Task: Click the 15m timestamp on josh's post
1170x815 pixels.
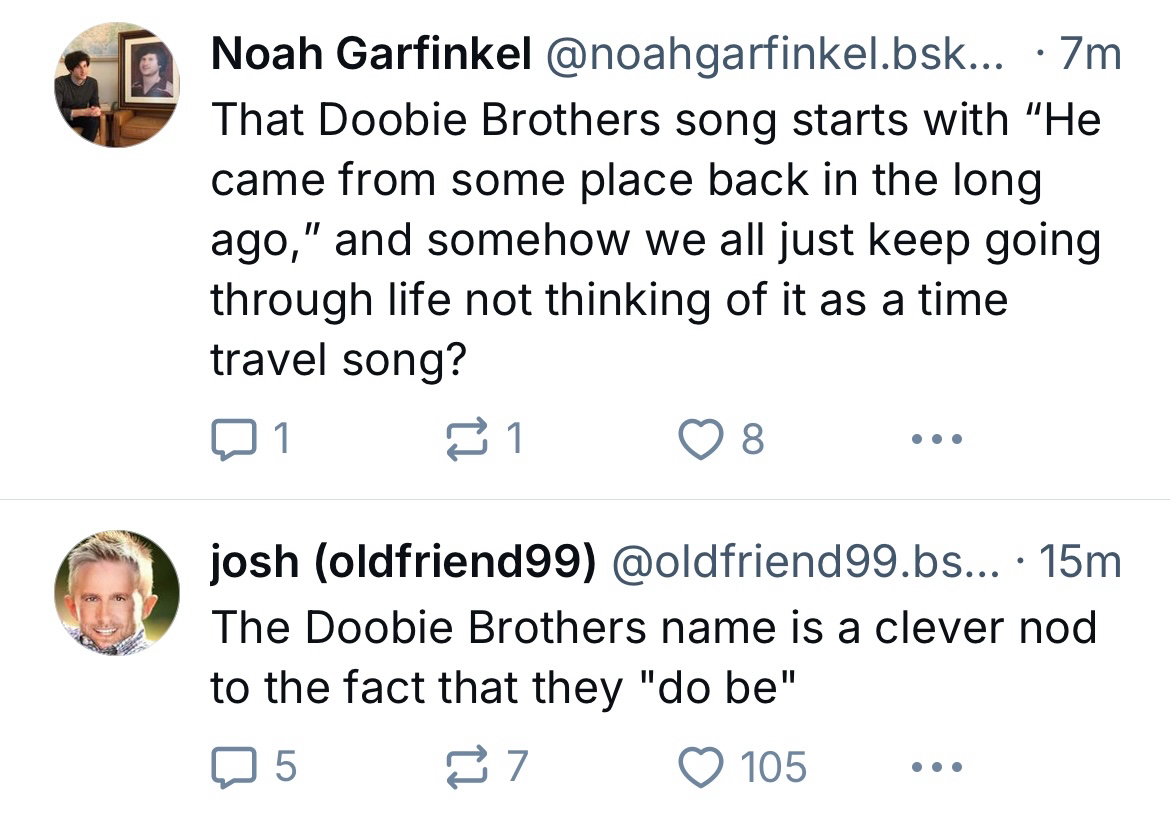Action: pyautogui.click(x=1080, y=564)
